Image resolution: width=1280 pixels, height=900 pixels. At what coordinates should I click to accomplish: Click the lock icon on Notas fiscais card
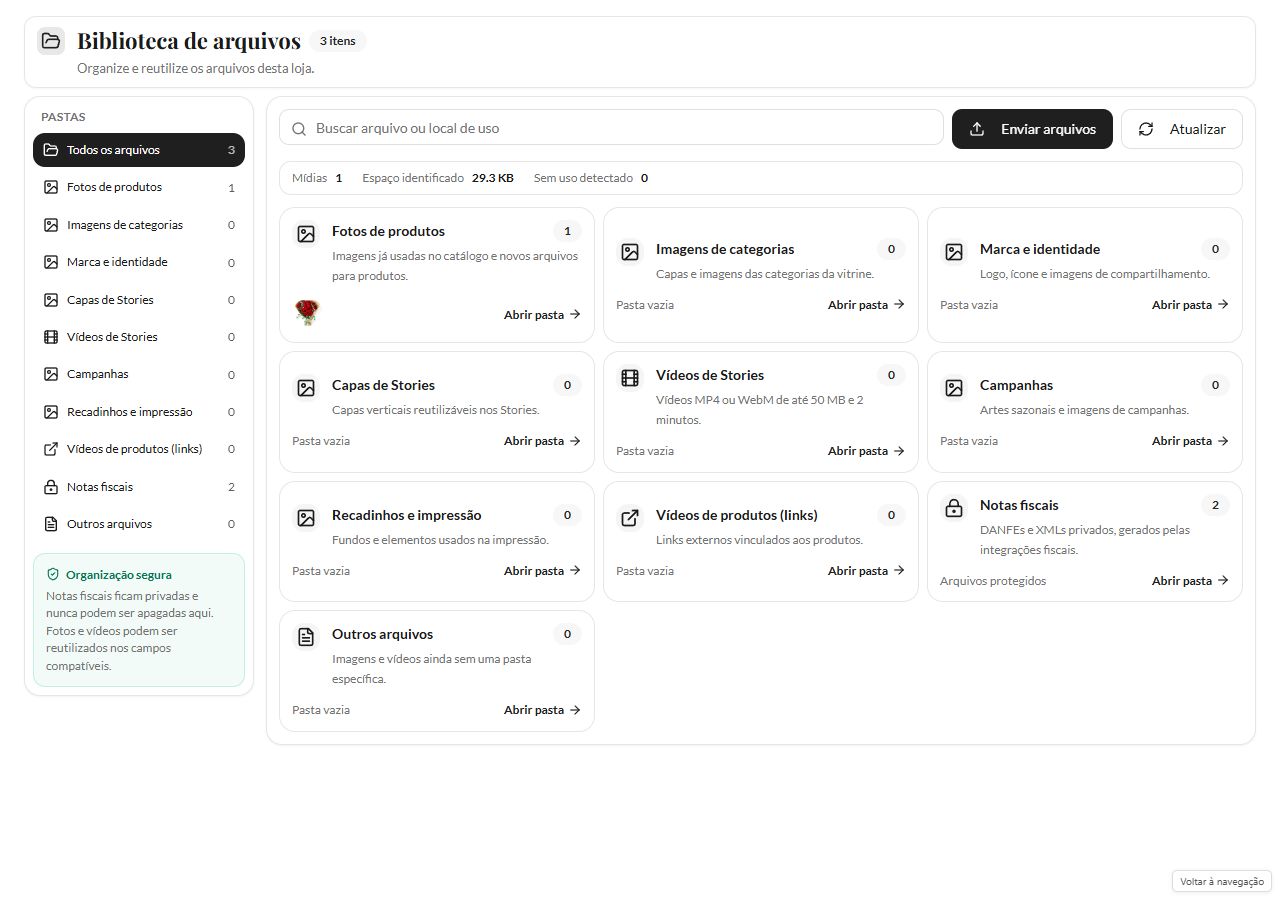[x=954, y=508]
